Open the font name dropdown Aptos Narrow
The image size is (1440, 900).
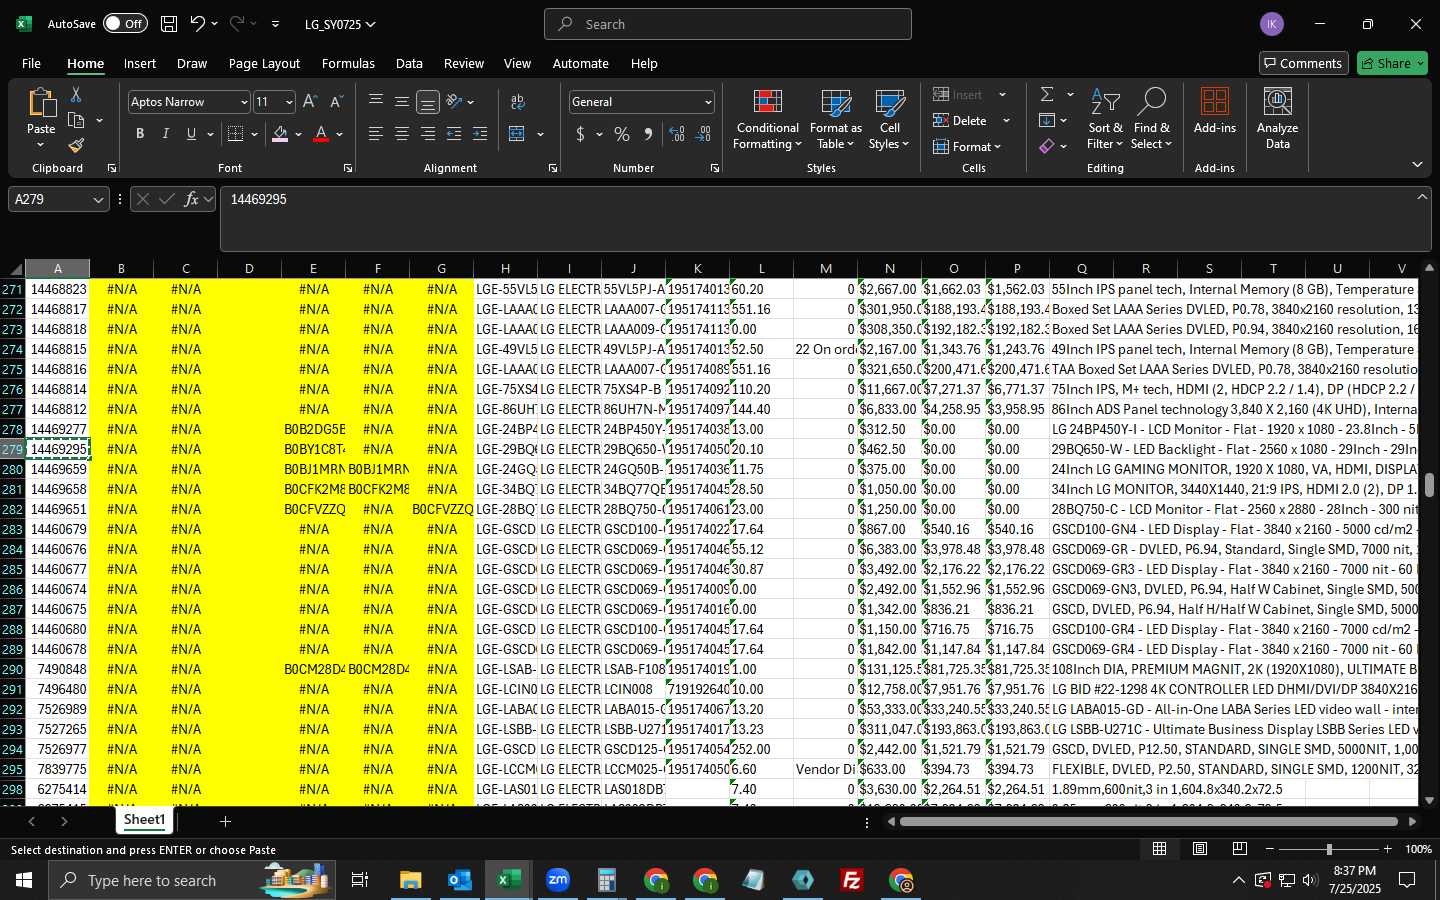pos(243,102)
